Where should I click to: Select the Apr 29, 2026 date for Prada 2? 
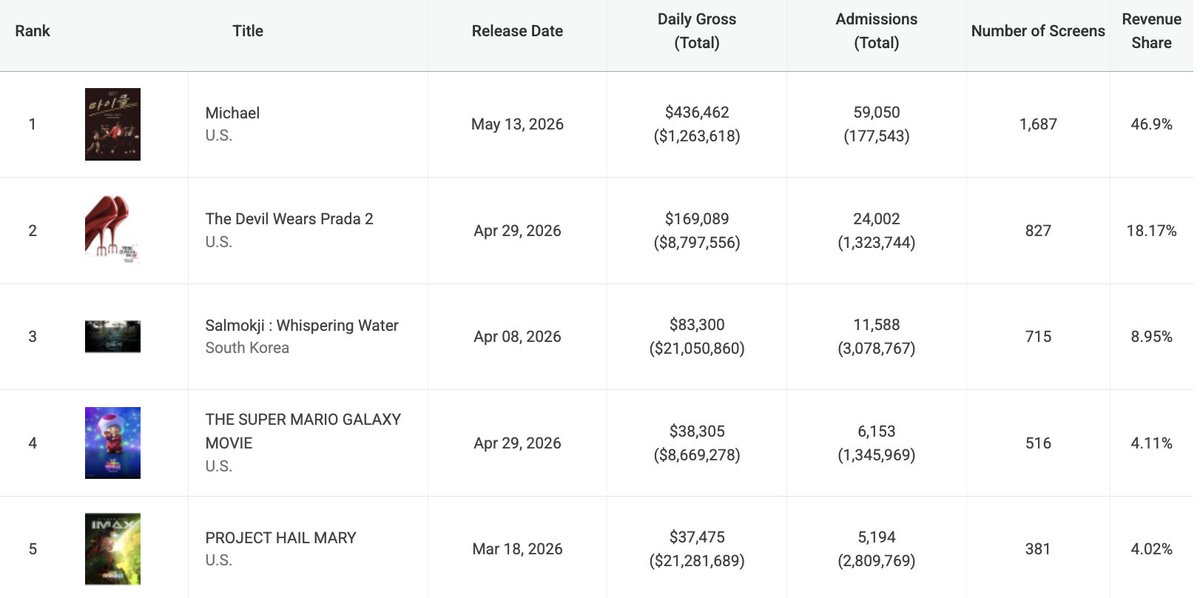coord(517,230)
